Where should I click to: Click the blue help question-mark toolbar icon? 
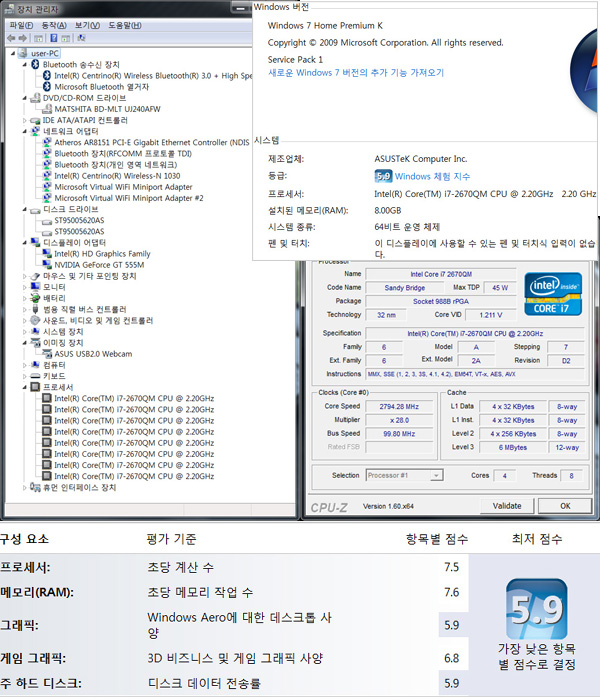(54, 38)
